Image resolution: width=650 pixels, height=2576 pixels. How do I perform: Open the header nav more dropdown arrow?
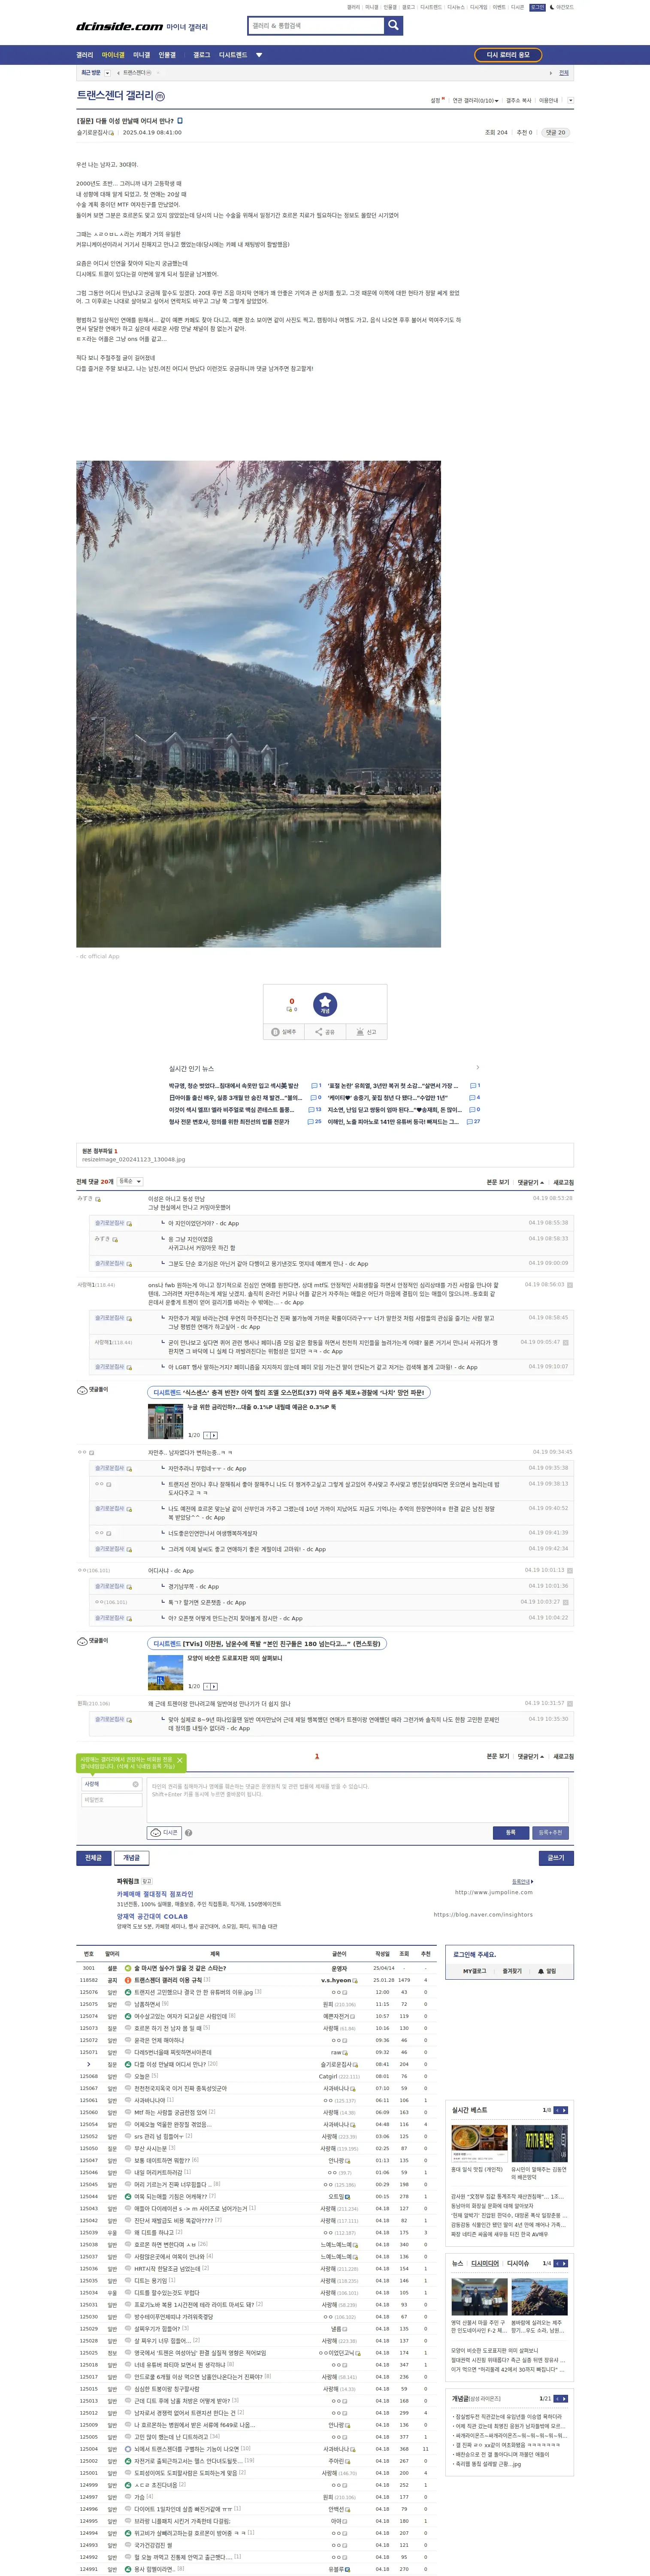coord(259,55)
